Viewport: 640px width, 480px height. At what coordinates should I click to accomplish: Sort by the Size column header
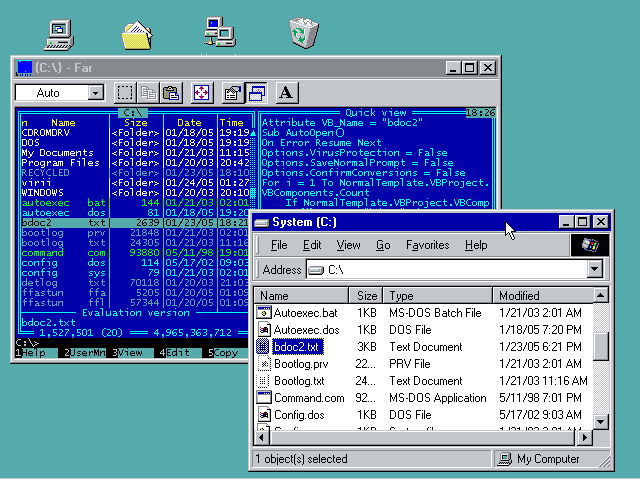[366, 296]
